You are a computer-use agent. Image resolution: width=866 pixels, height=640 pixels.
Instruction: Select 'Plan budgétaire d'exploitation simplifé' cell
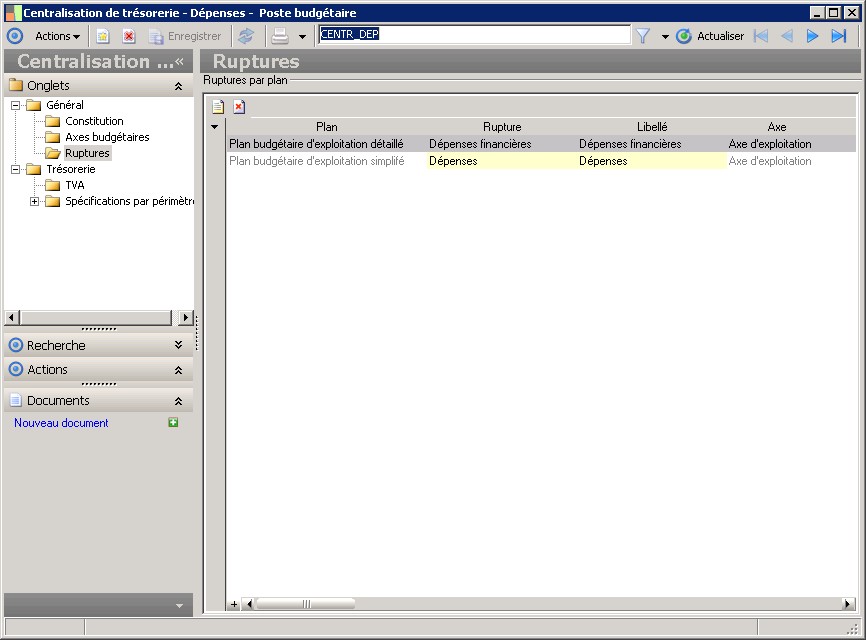326,161
